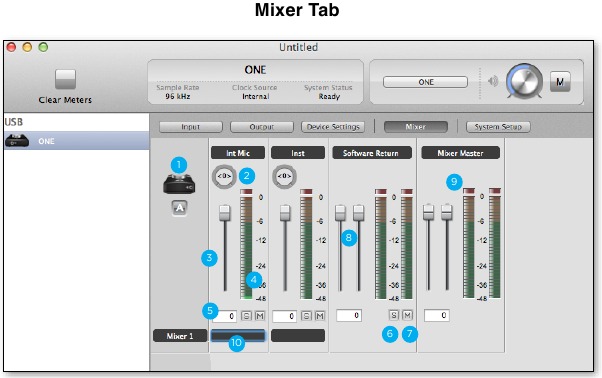The width and height of the screenshot is (602, 378).
Task: Open the Output tab
Action: pyautogui.click(x=262, y=127)
